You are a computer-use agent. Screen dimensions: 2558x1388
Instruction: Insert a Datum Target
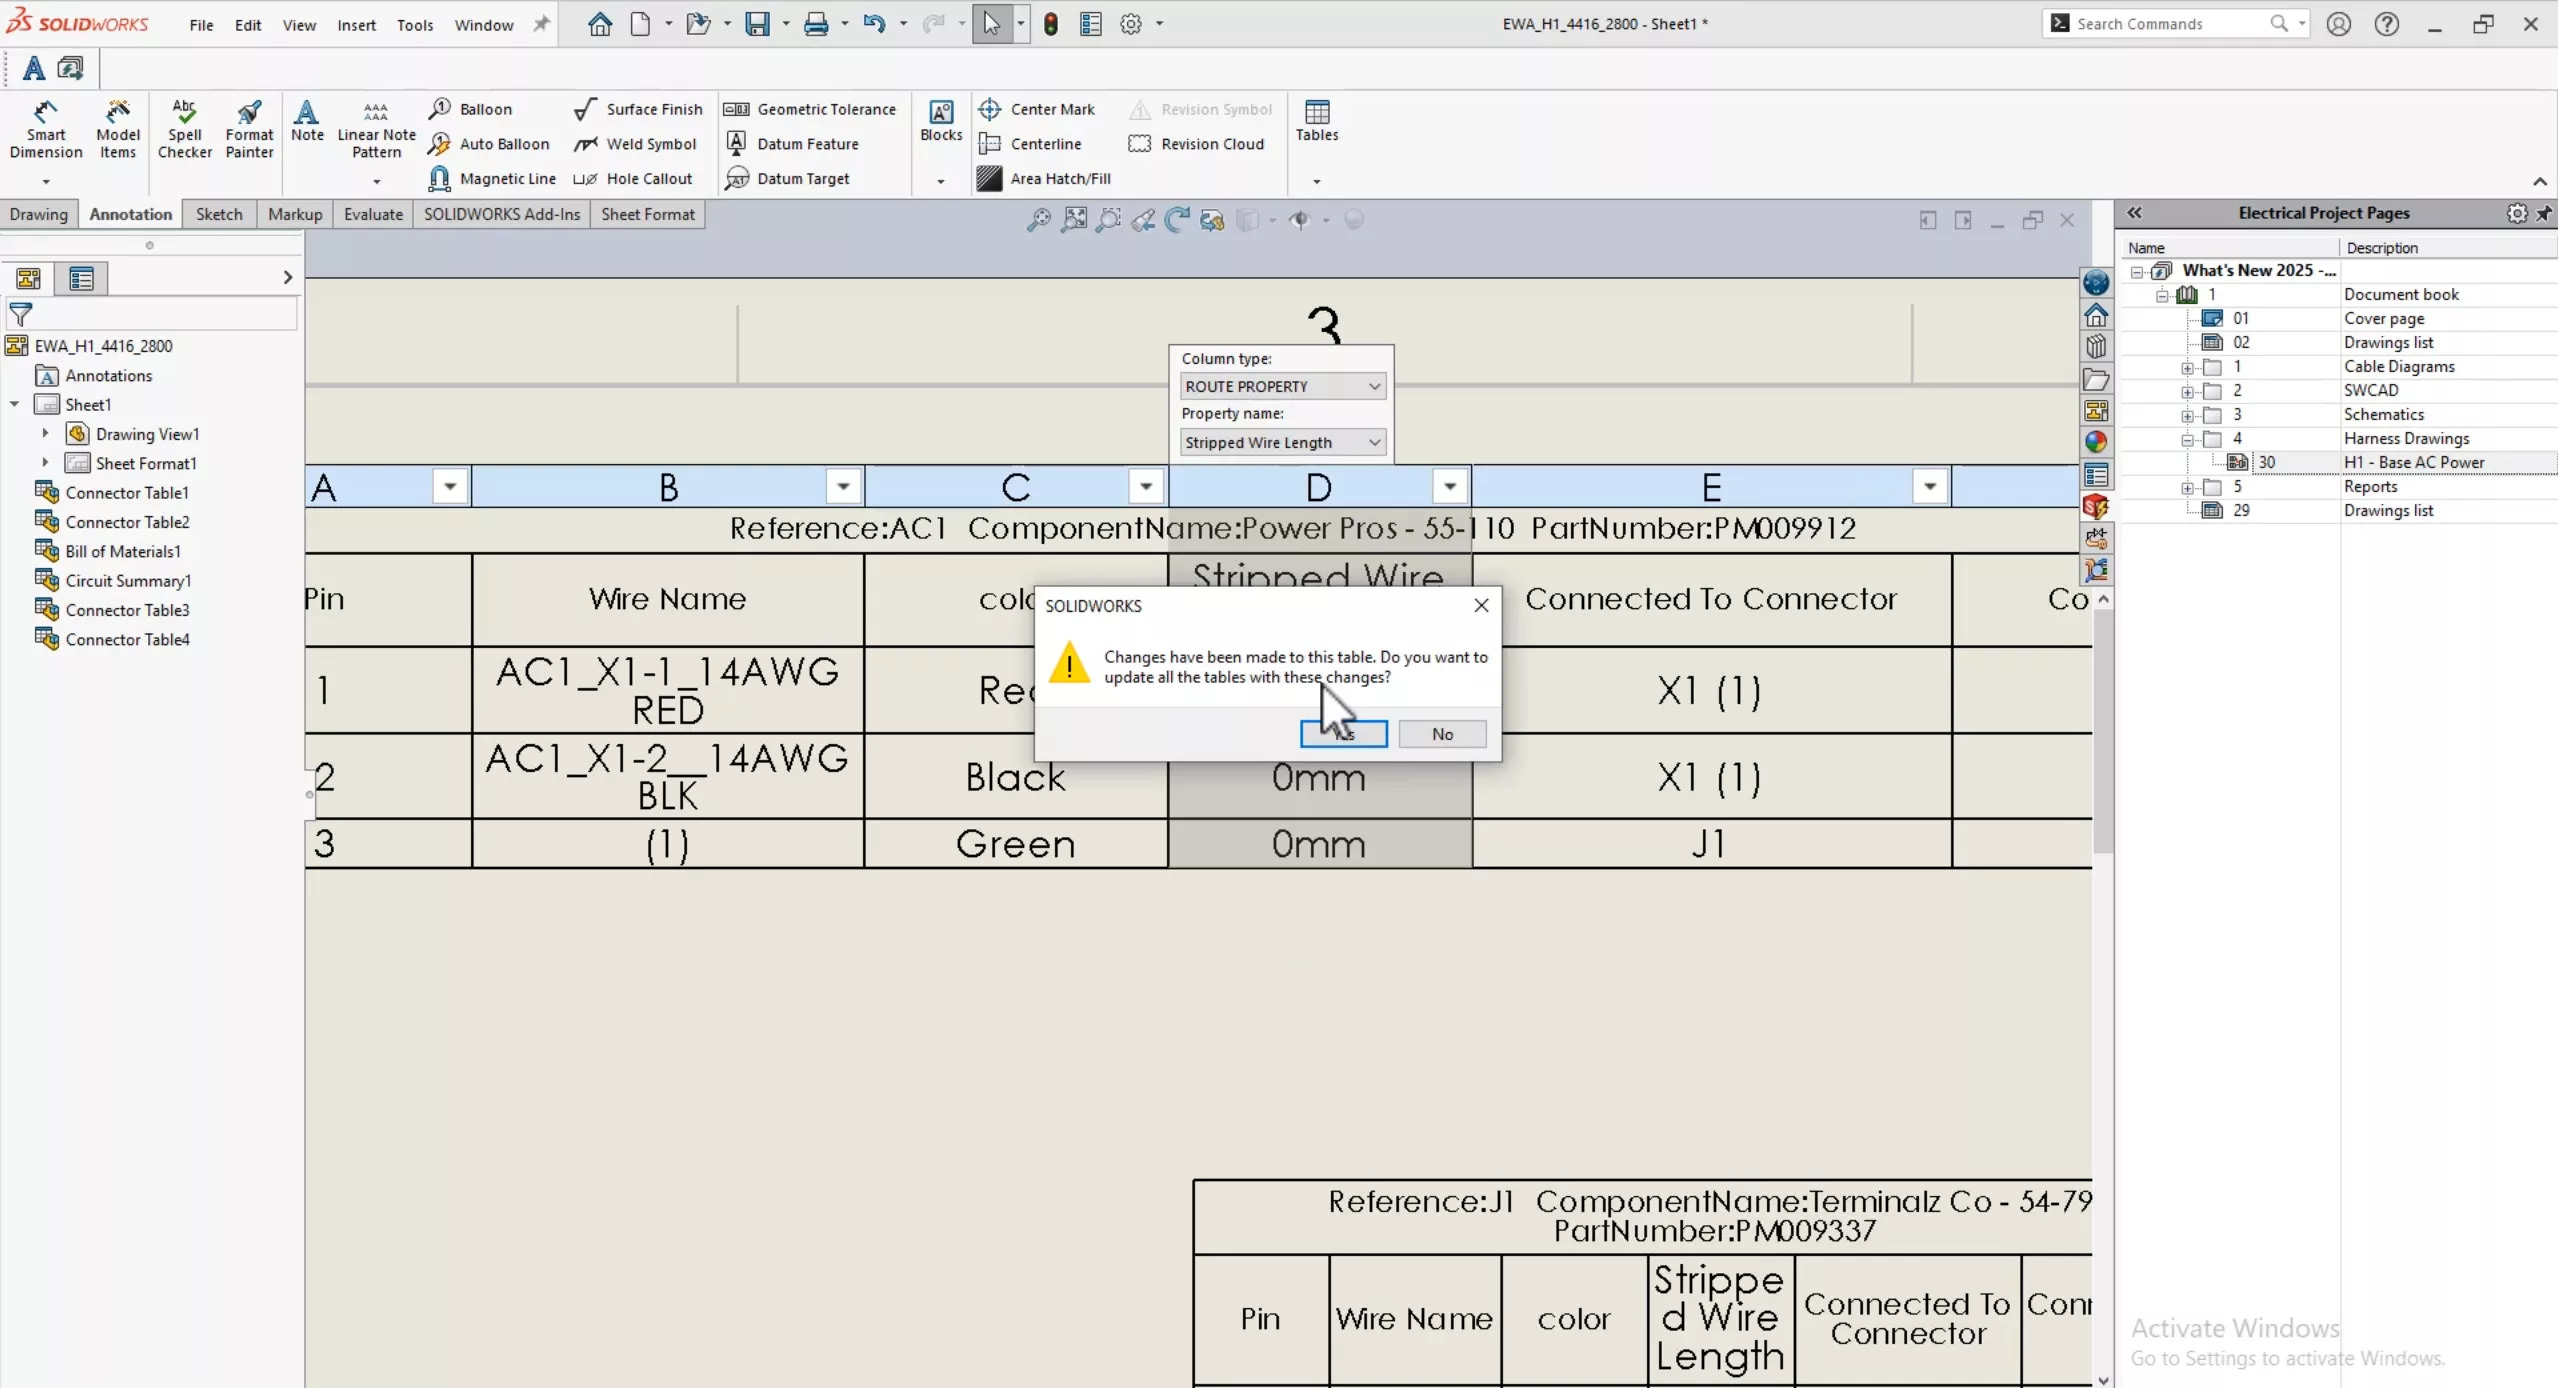[x=787, y=179]
